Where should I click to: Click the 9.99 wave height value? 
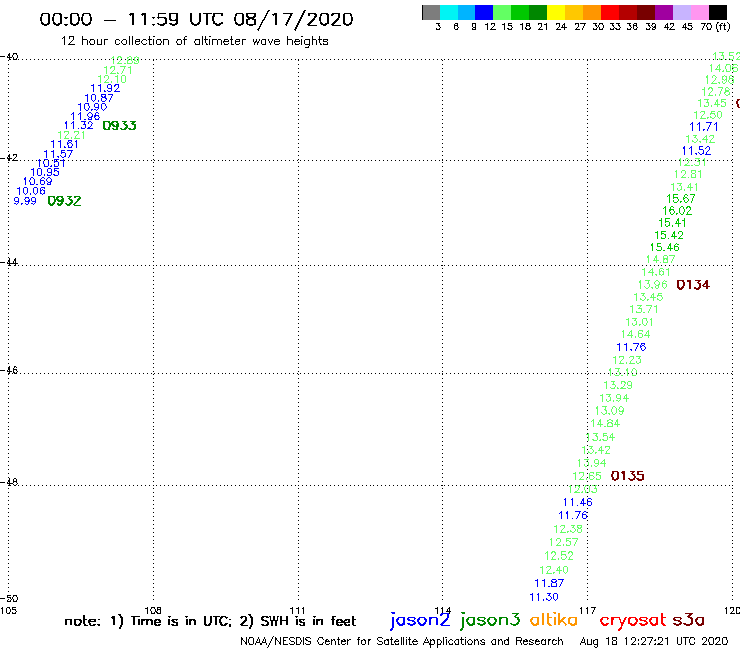pos(25,201)
